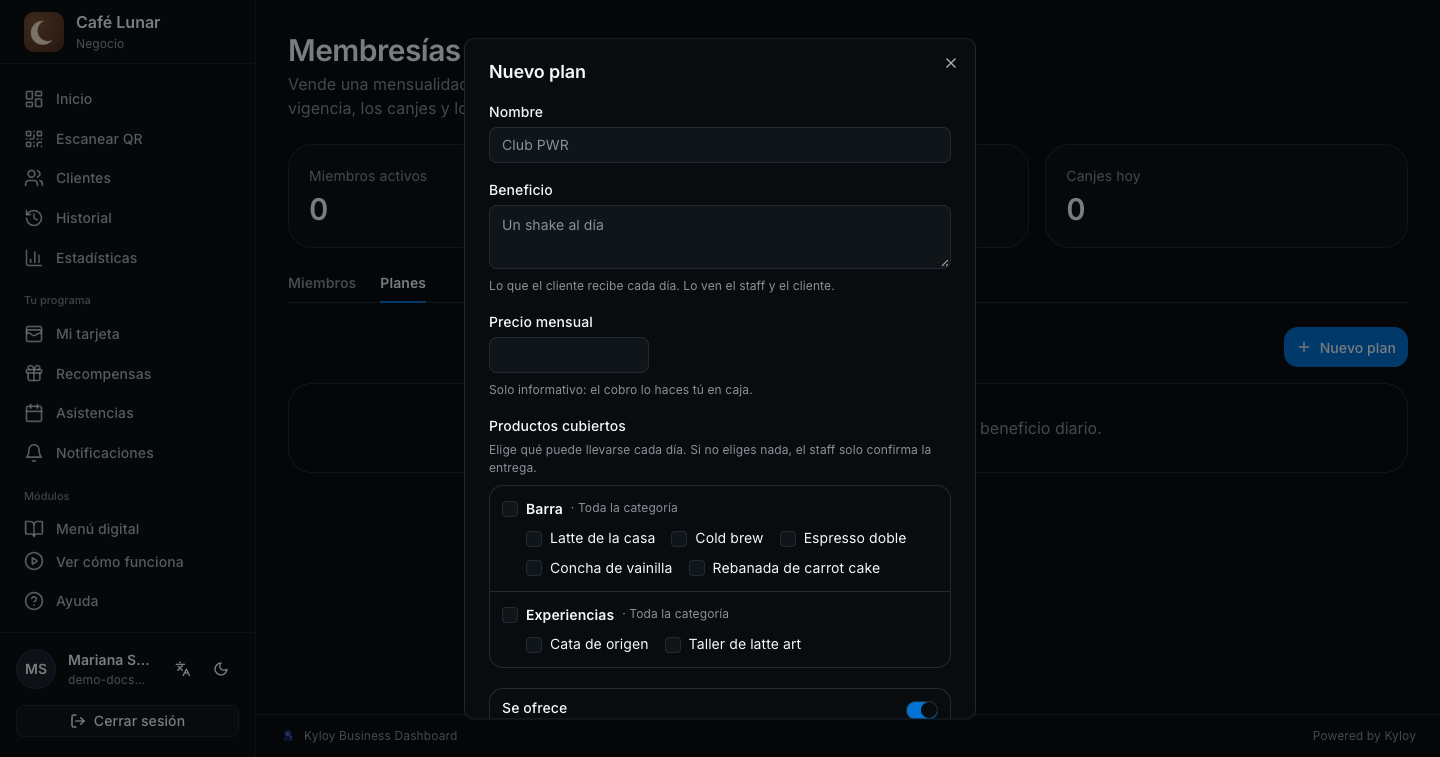The height and width of the screenshot is (757, 1440).
Task: Select Rebanada de carrot cake checkbox
Action: tap(697, 569)
